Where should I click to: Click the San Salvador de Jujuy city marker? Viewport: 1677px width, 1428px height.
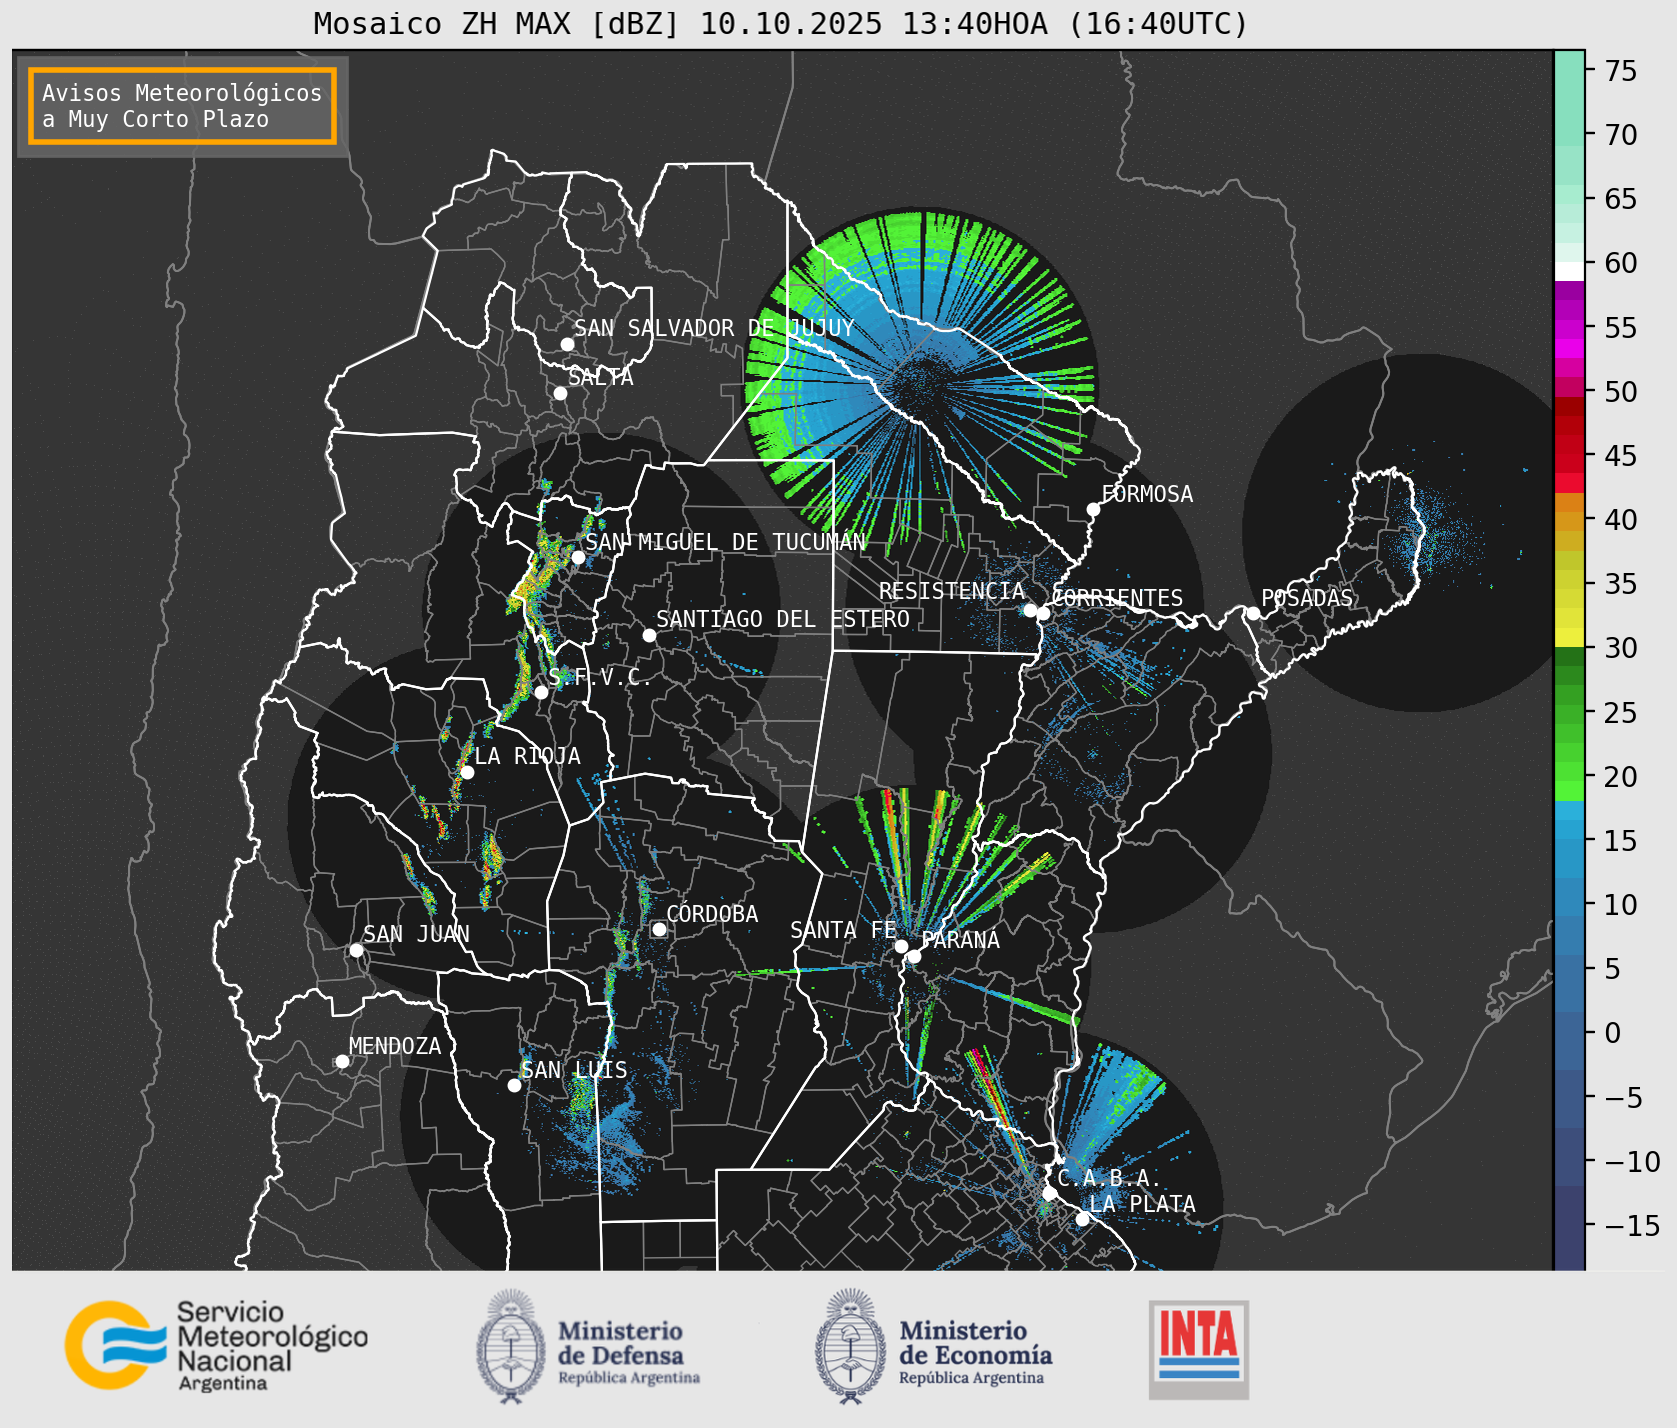(x=567, y=344)
